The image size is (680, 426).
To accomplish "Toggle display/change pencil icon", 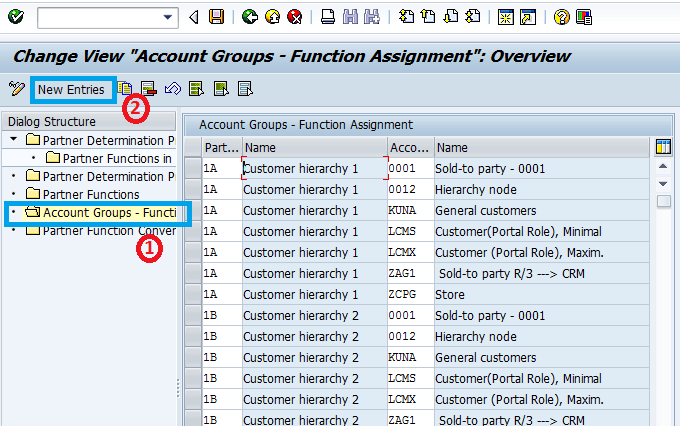I will (x=17, y=89).
